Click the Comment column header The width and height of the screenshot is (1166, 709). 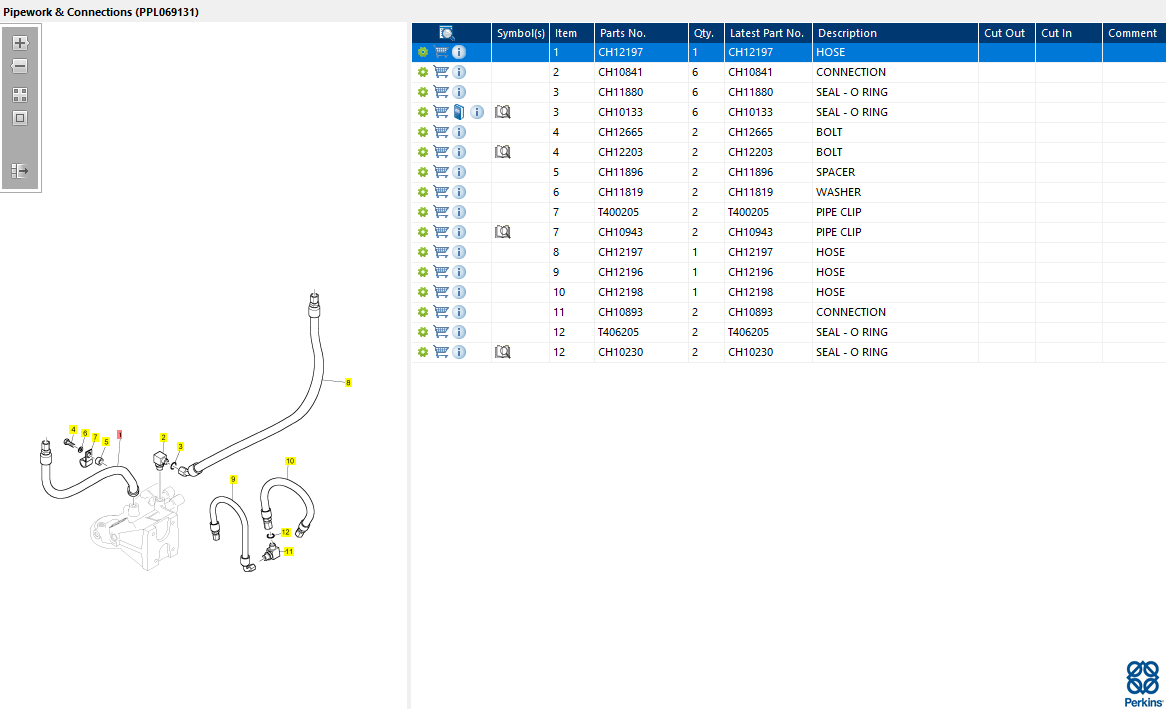pyautogui.click(x=1134, y=33)
